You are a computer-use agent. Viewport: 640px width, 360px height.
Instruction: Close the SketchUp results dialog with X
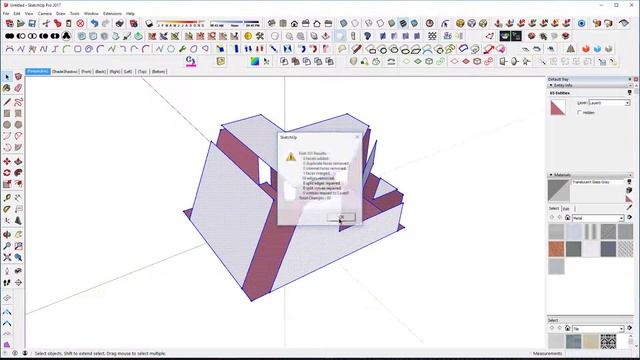pos(357,137)
